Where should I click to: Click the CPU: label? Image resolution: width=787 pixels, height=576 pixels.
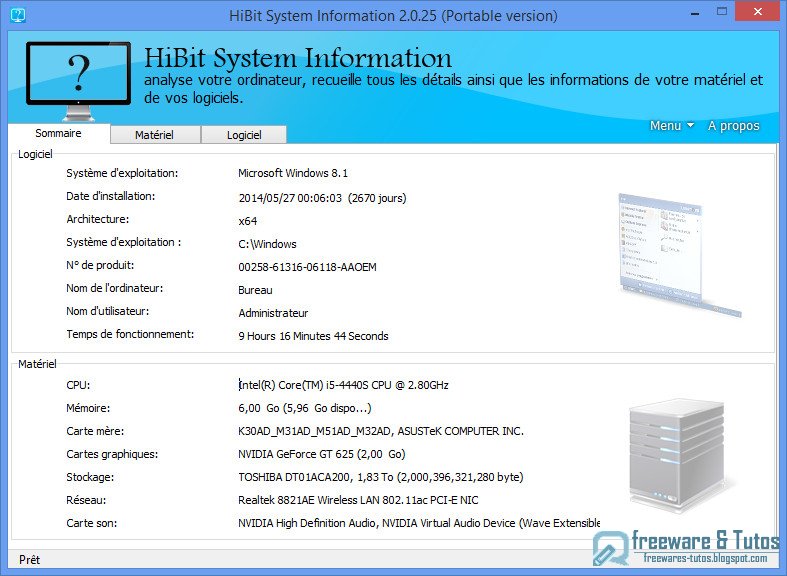pyautogui.click(x=78, y=385)
